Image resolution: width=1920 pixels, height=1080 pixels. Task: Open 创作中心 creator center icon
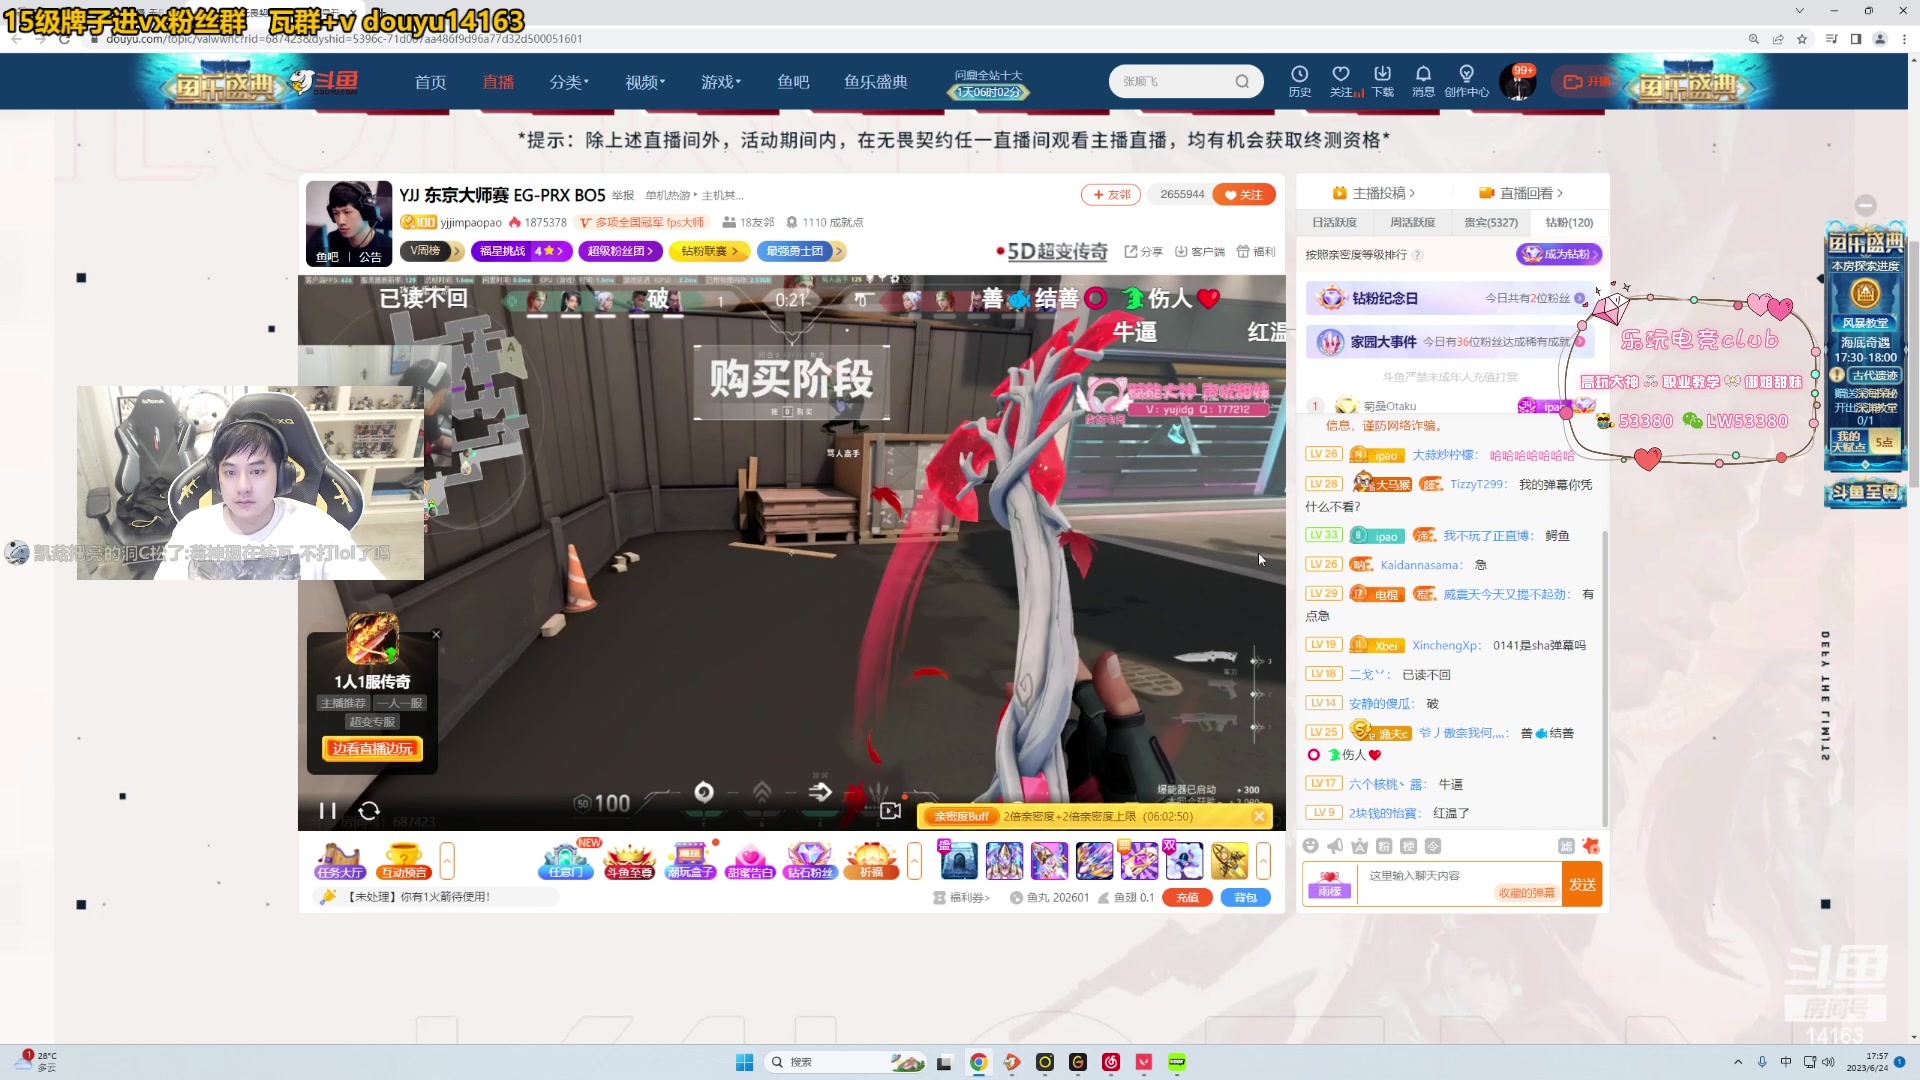pyautogui.click(x=1466, y=80)
